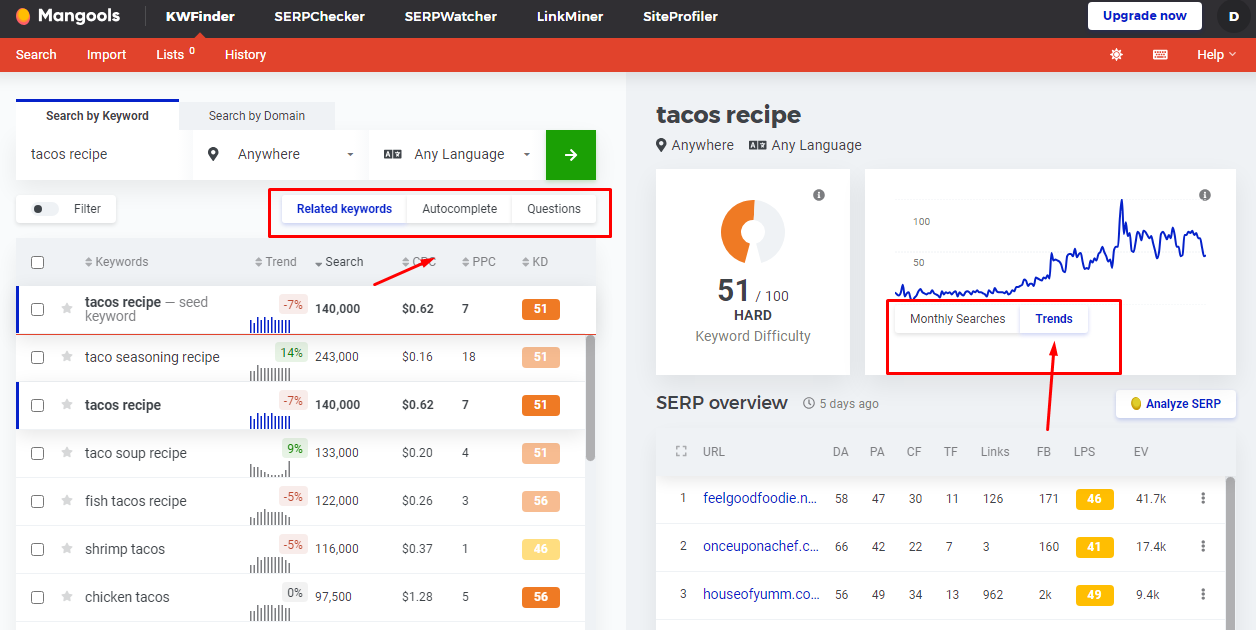Check the chicken tacos checkbox
The height and width of the screenshot is (630, 1256).
(37, 597)
